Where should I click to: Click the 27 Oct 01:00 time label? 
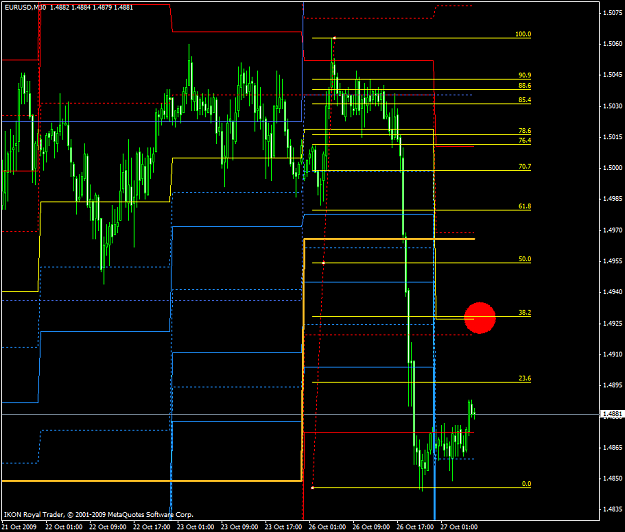[458, 527]
